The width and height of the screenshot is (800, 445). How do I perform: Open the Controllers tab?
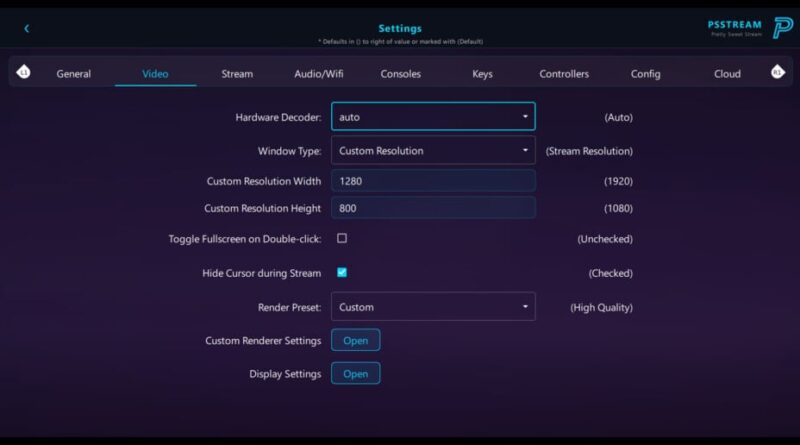pos(564,74)
